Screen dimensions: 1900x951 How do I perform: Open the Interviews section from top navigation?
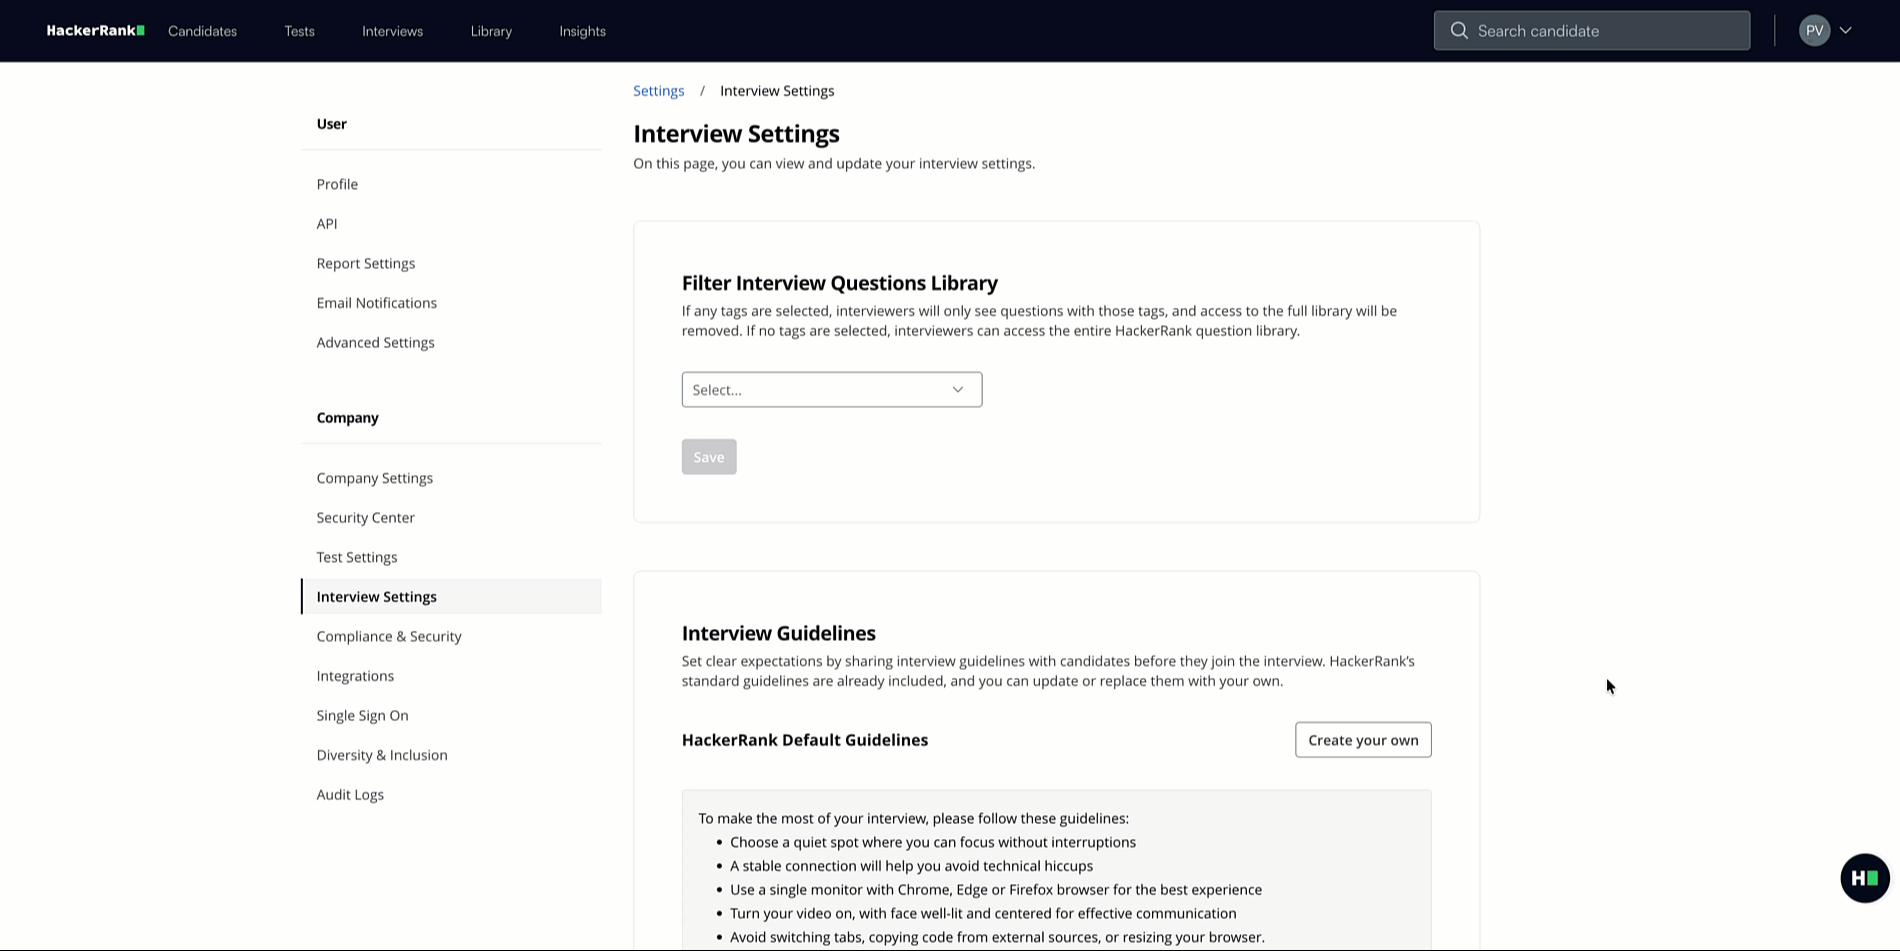tap(391, 31)
